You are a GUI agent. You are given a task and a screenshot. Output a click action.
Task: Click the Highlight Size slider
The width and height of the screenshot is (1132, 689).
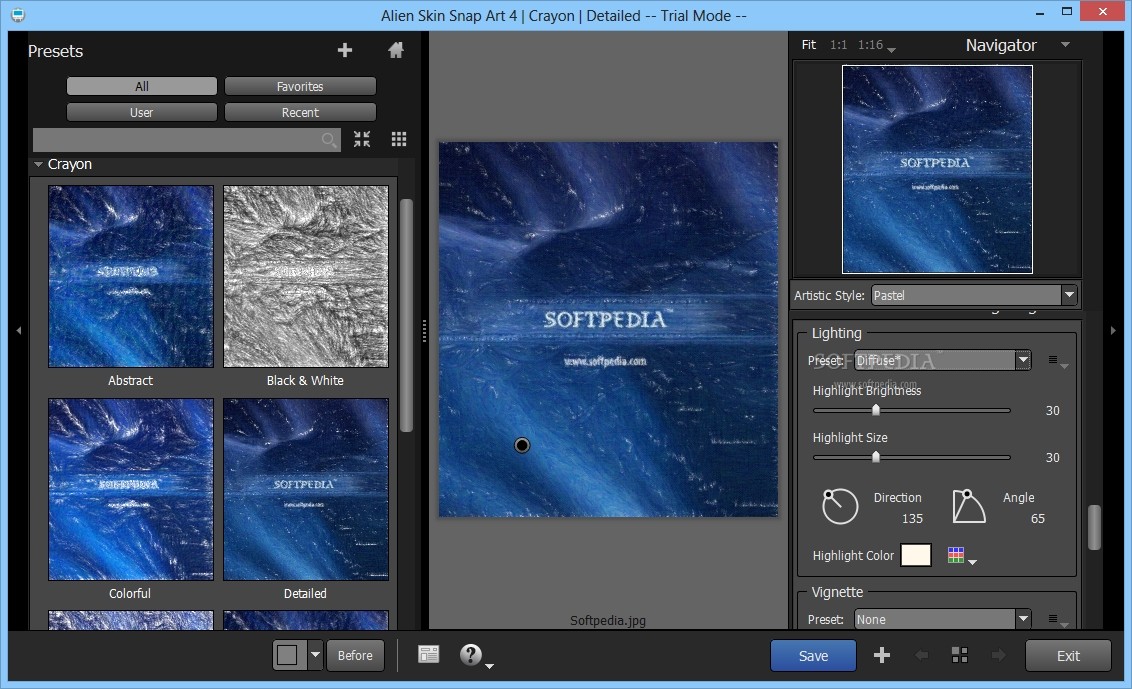click(x=911, y=457)
